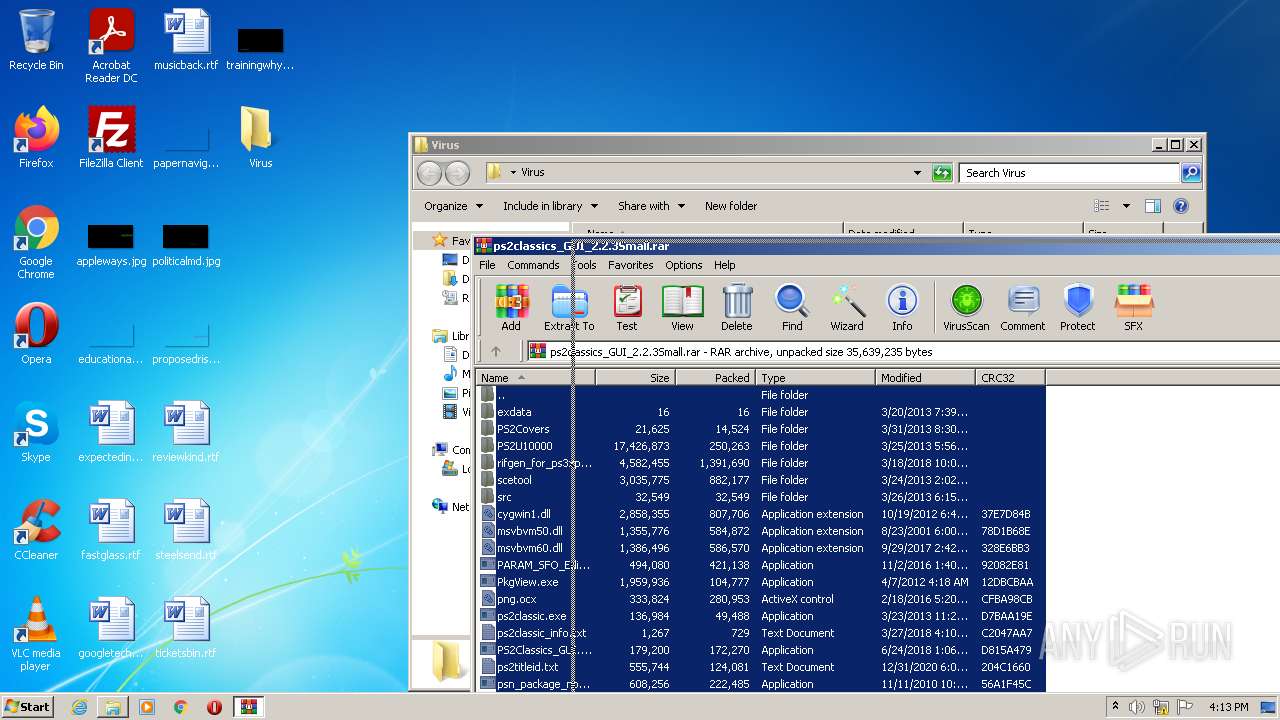
Task: Expand the Share with dropdown
Action: coord(651,206)
